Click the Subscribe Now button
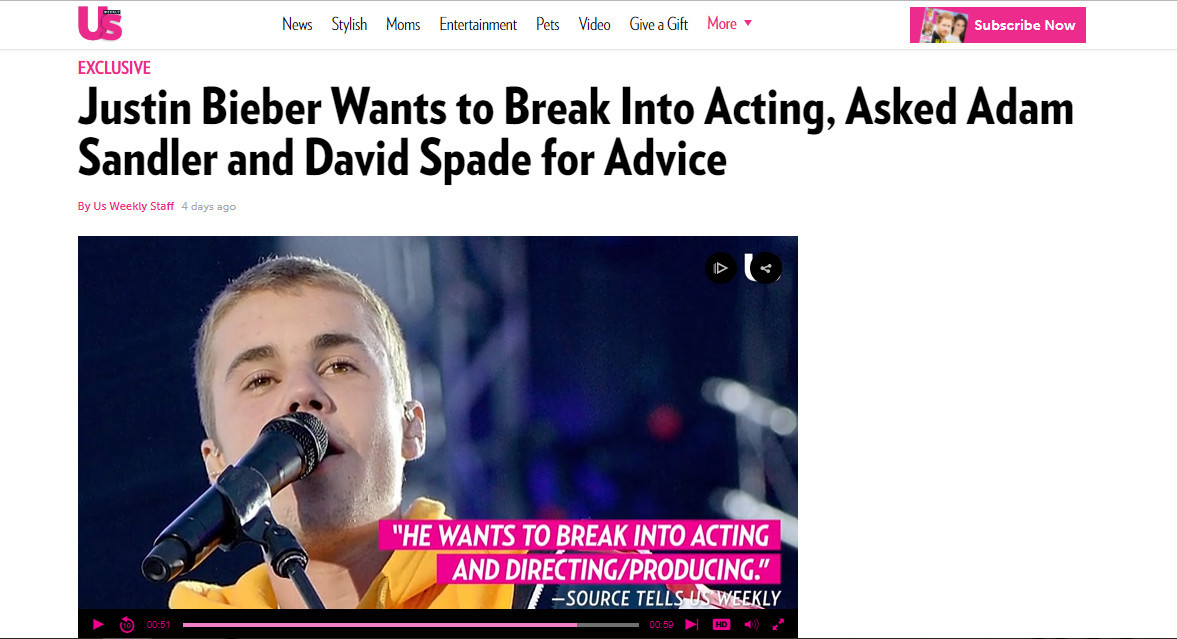The width and height of the screenshot is (1177, 639). 998,25
